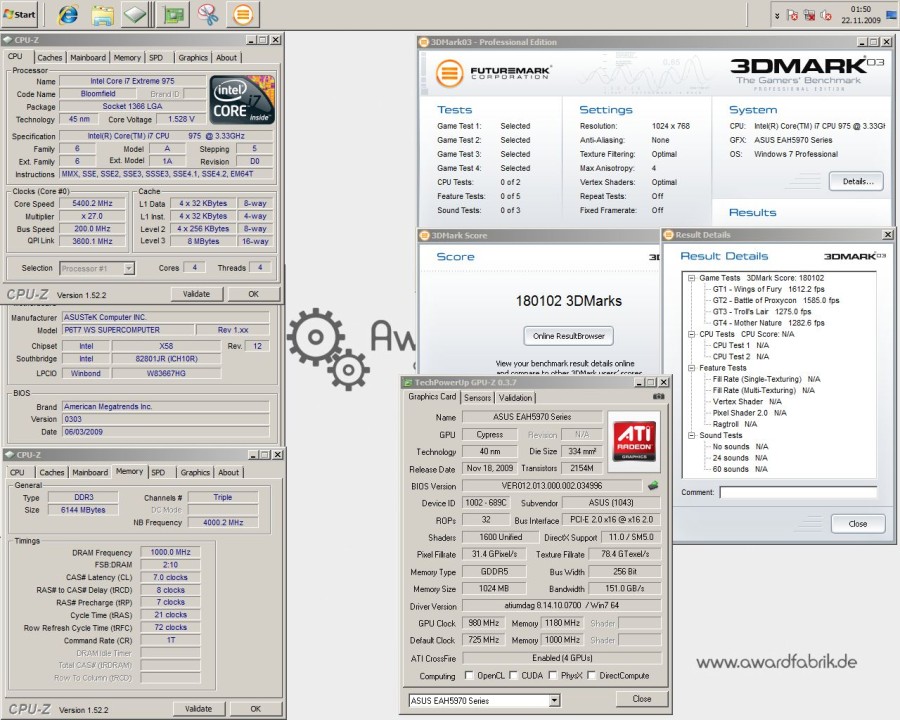The height and width of the screenshot is (720, 900).
Task: Click the muted speaker volume tray icon
Action: 826,15
